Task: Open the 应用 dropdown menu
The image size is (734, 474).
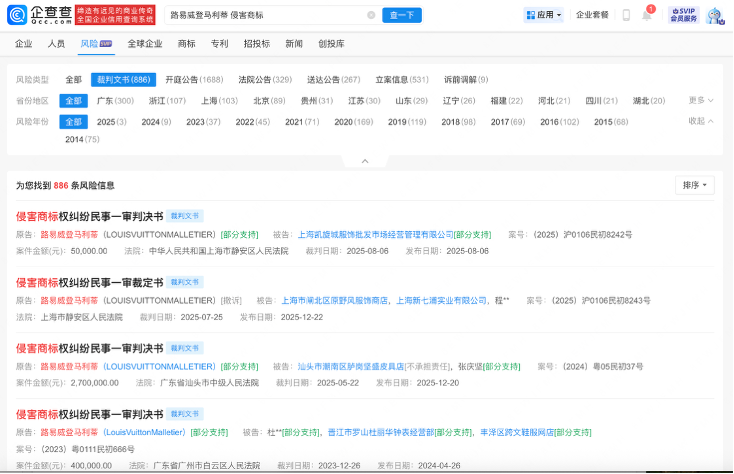Action: [543, 15]
